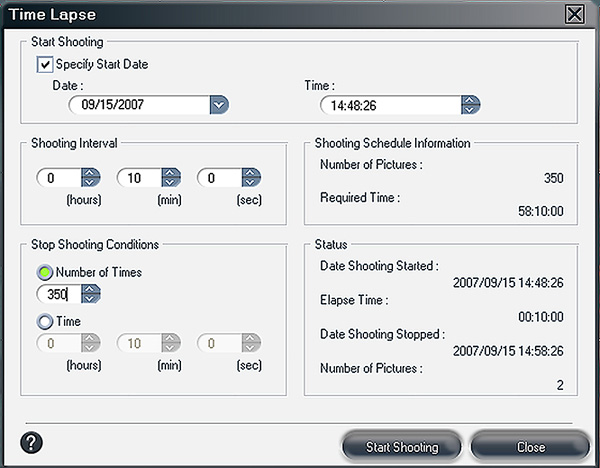600x468 pixels.
Task: Toggle the Specify Start Date checkbox
Action: pyautogui.click(x=43, y=65)
